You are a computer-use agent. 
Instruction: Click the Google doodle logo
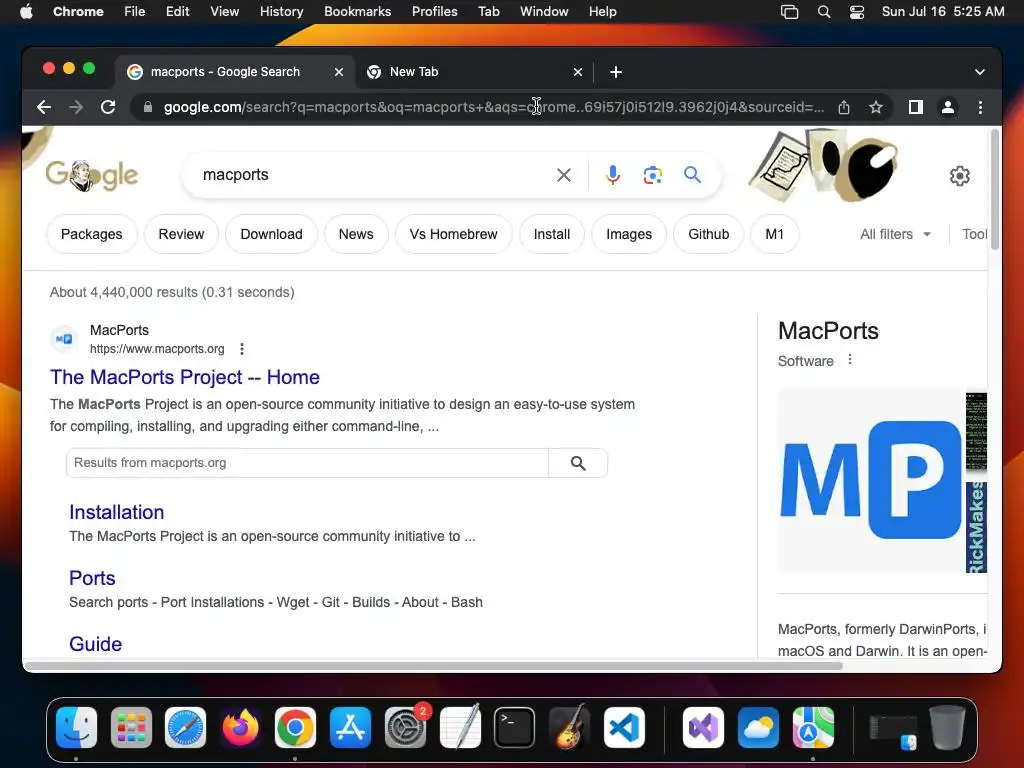(x=91, y=175)
